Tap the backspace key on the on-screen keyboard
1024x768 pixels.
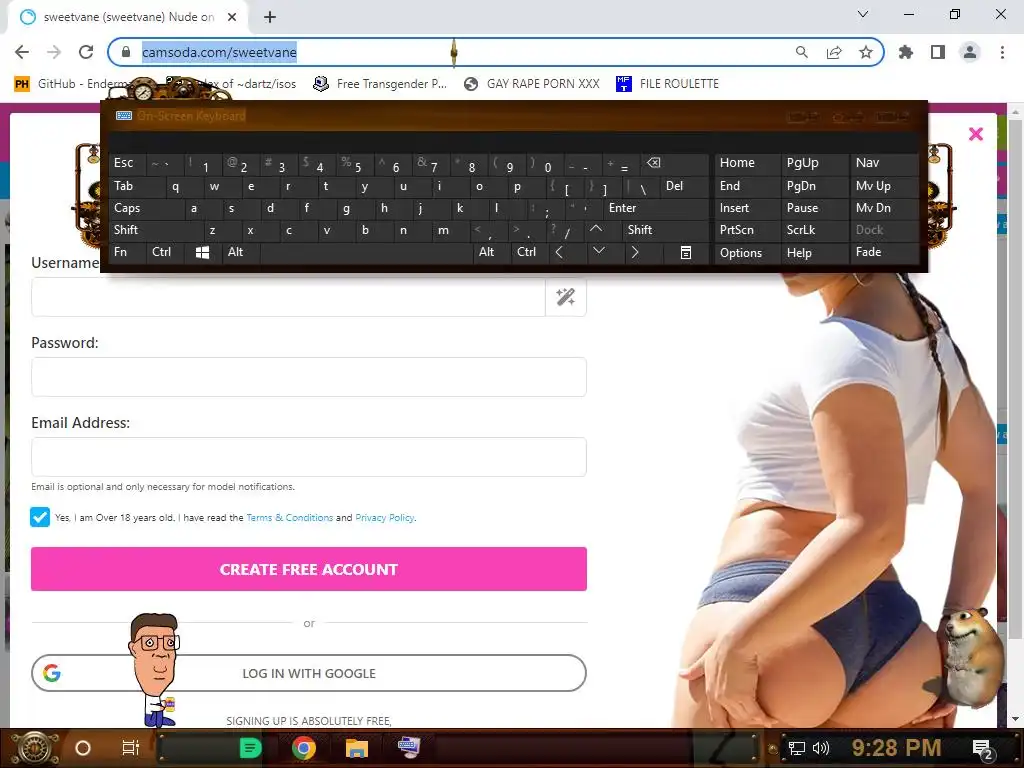click(654, 163)
